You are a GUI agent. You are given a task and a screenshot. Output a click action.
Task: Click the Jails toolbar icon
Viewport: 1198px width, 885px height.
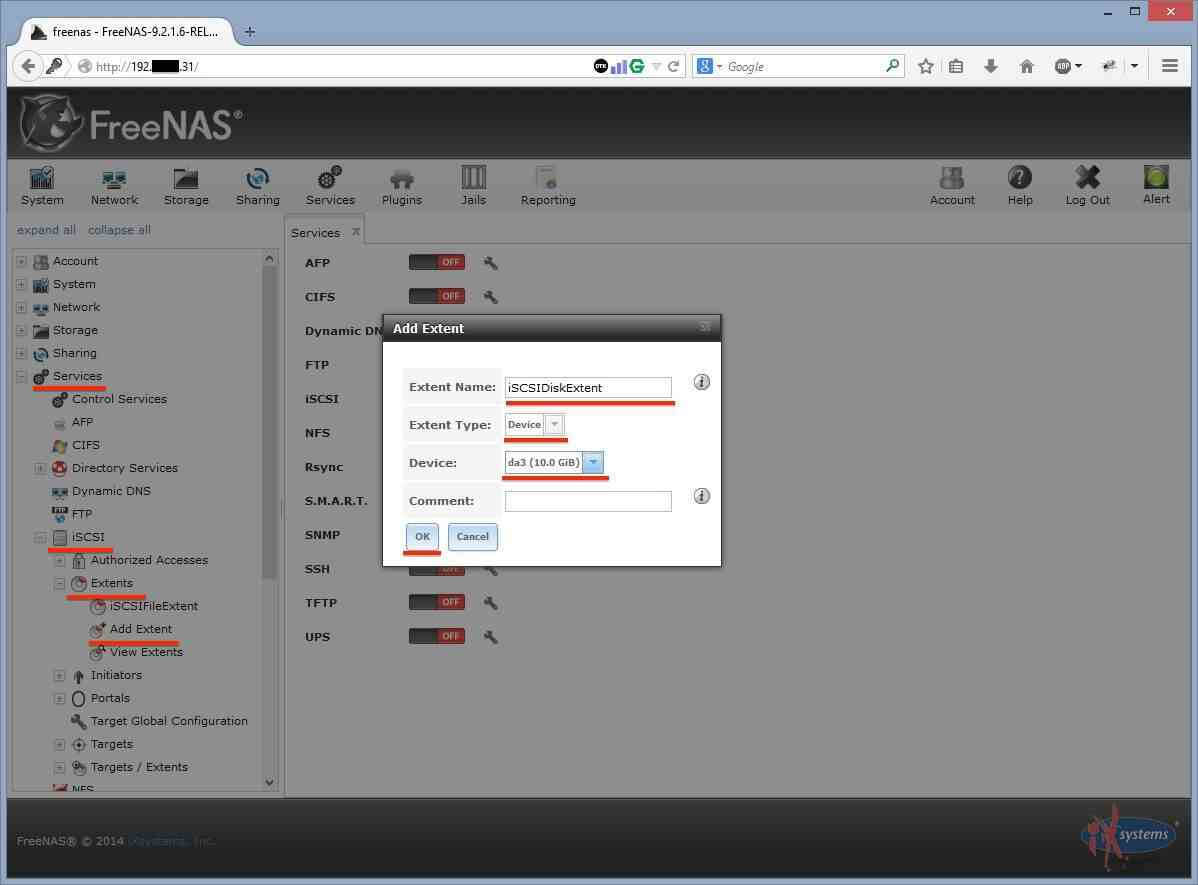click(x=473, y=186)
